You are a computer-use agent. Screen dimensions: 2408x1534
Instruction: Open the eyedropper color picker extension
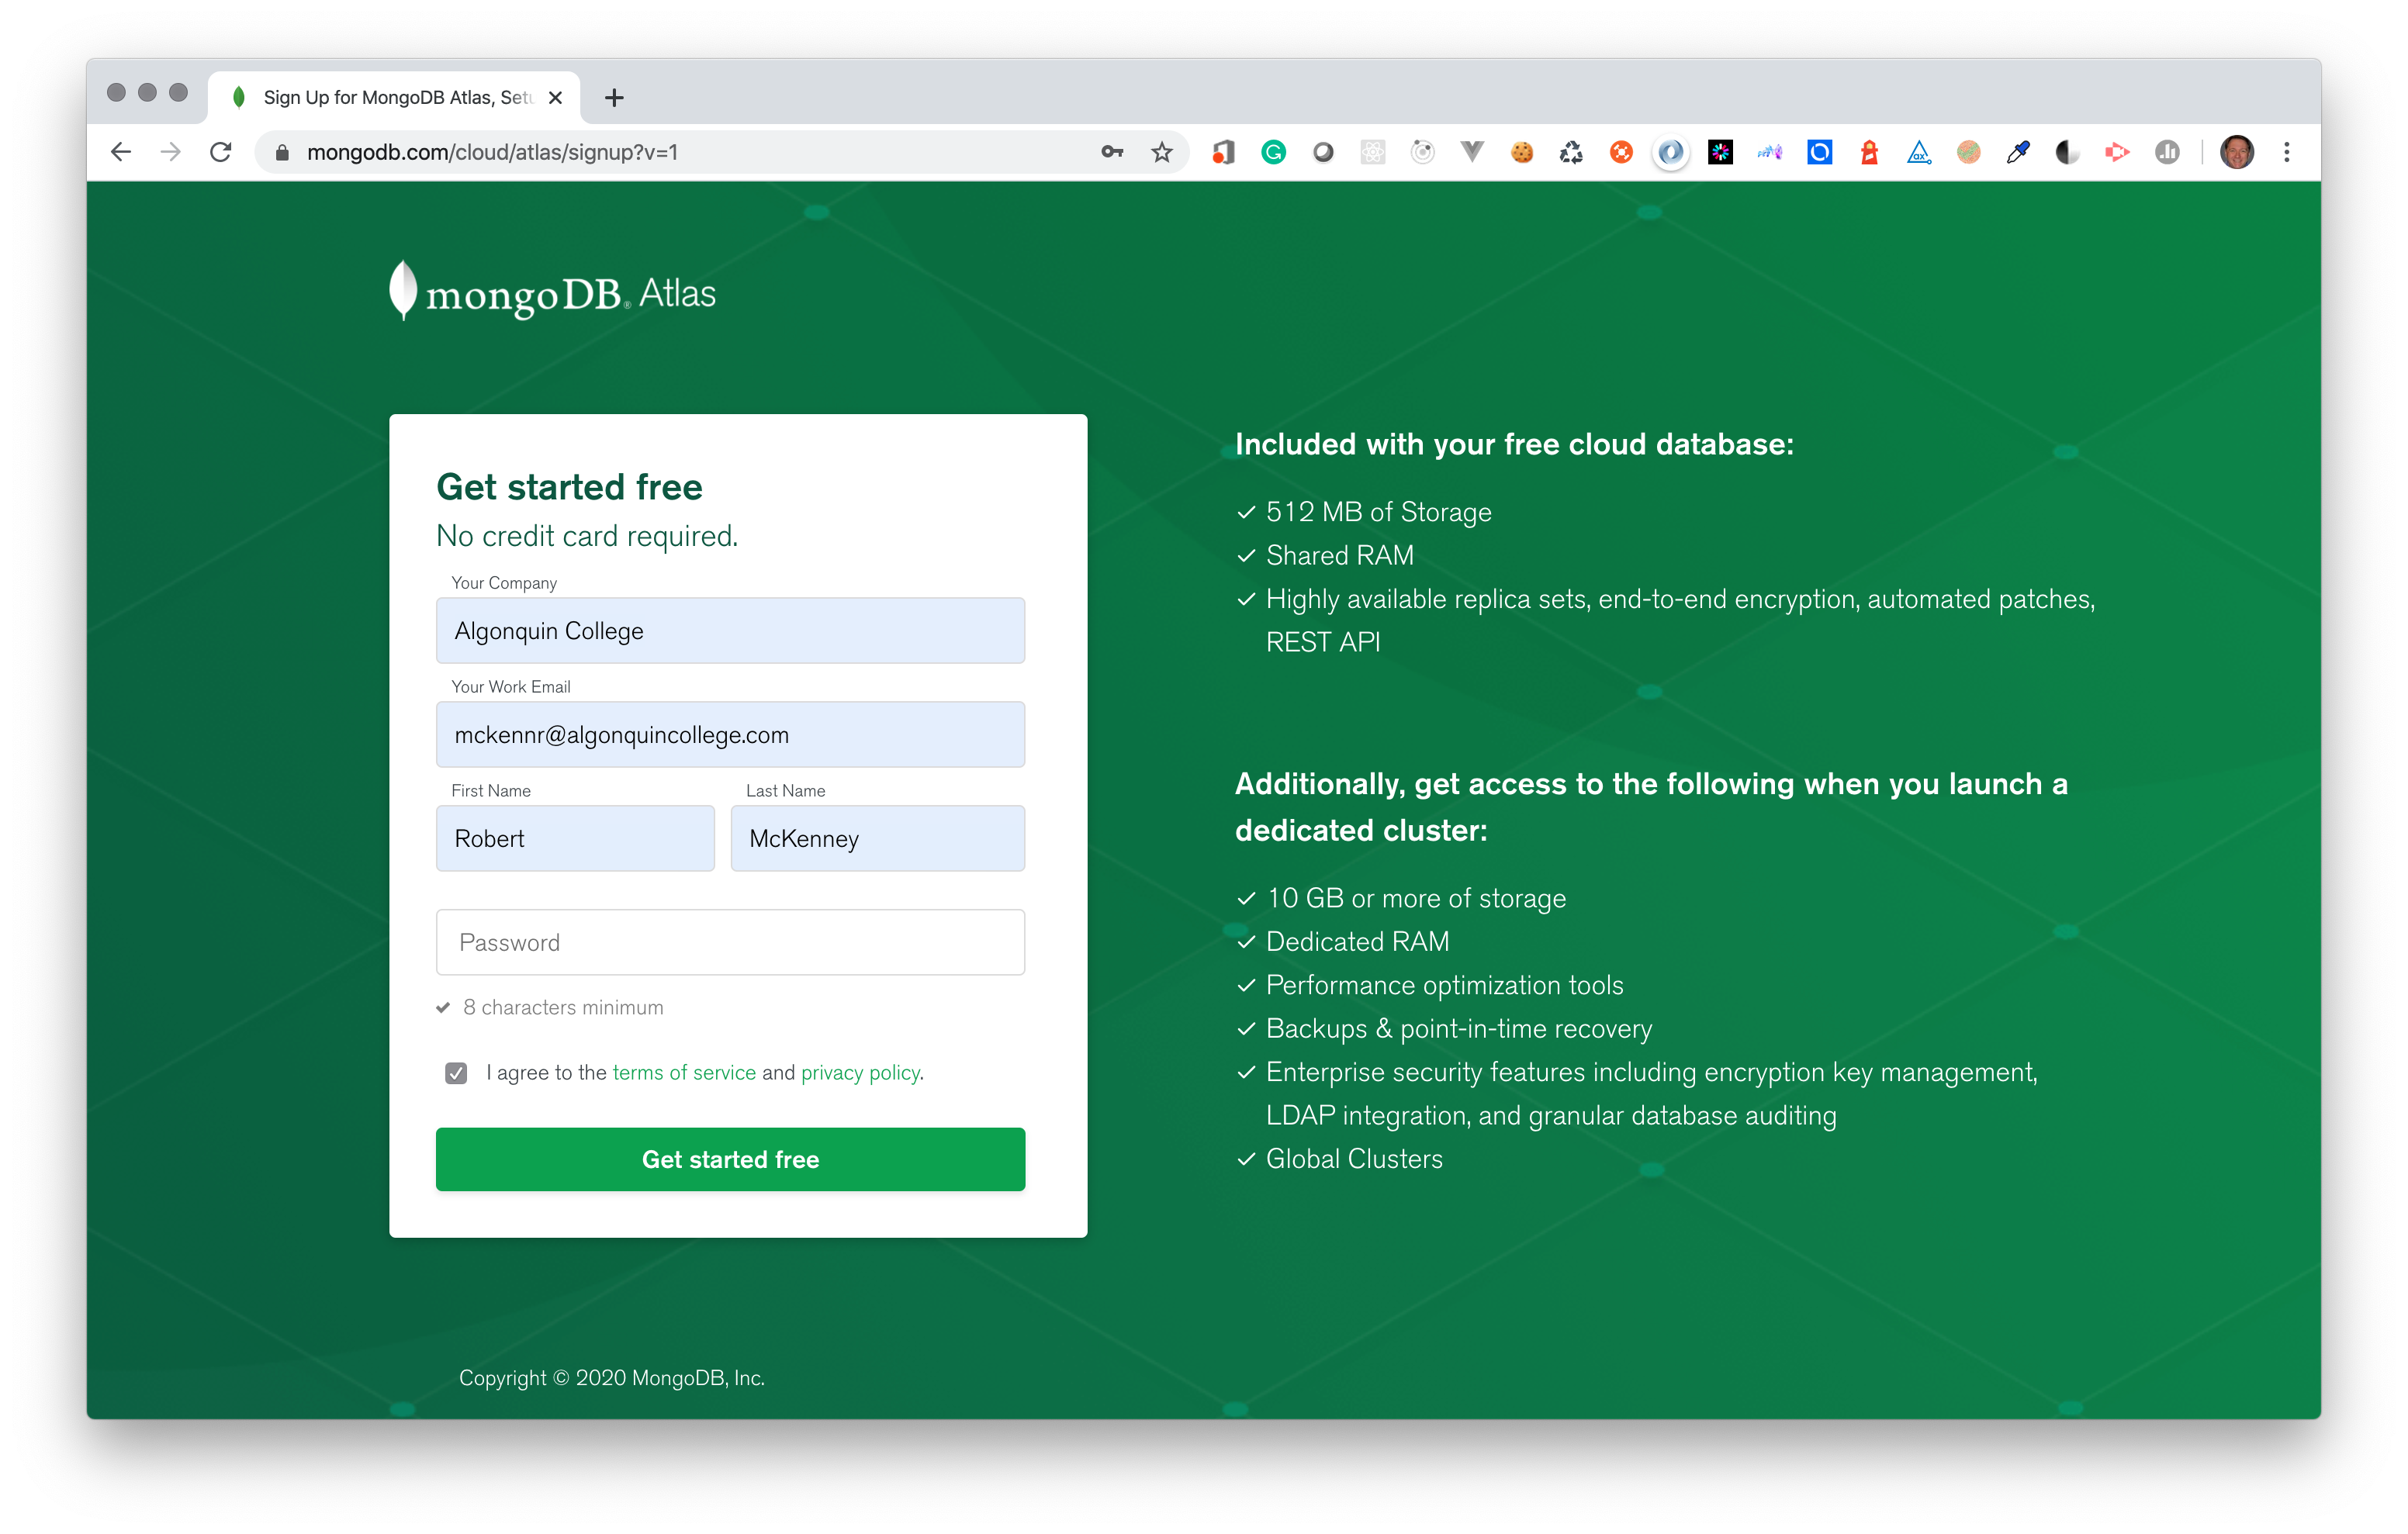point(2018,152)
